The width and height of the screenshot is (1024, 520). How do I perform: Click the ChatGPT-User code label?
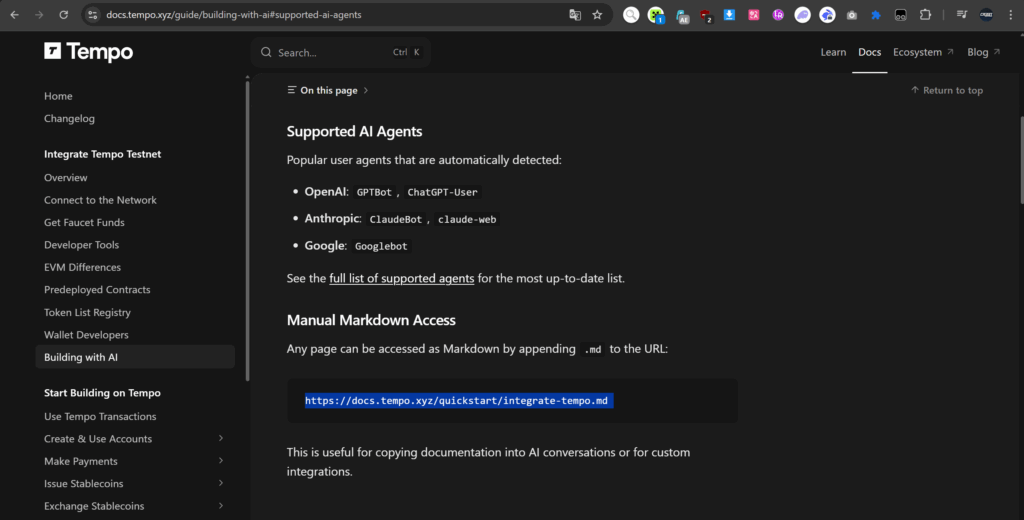pyautogui.click(x=442, y=192)
